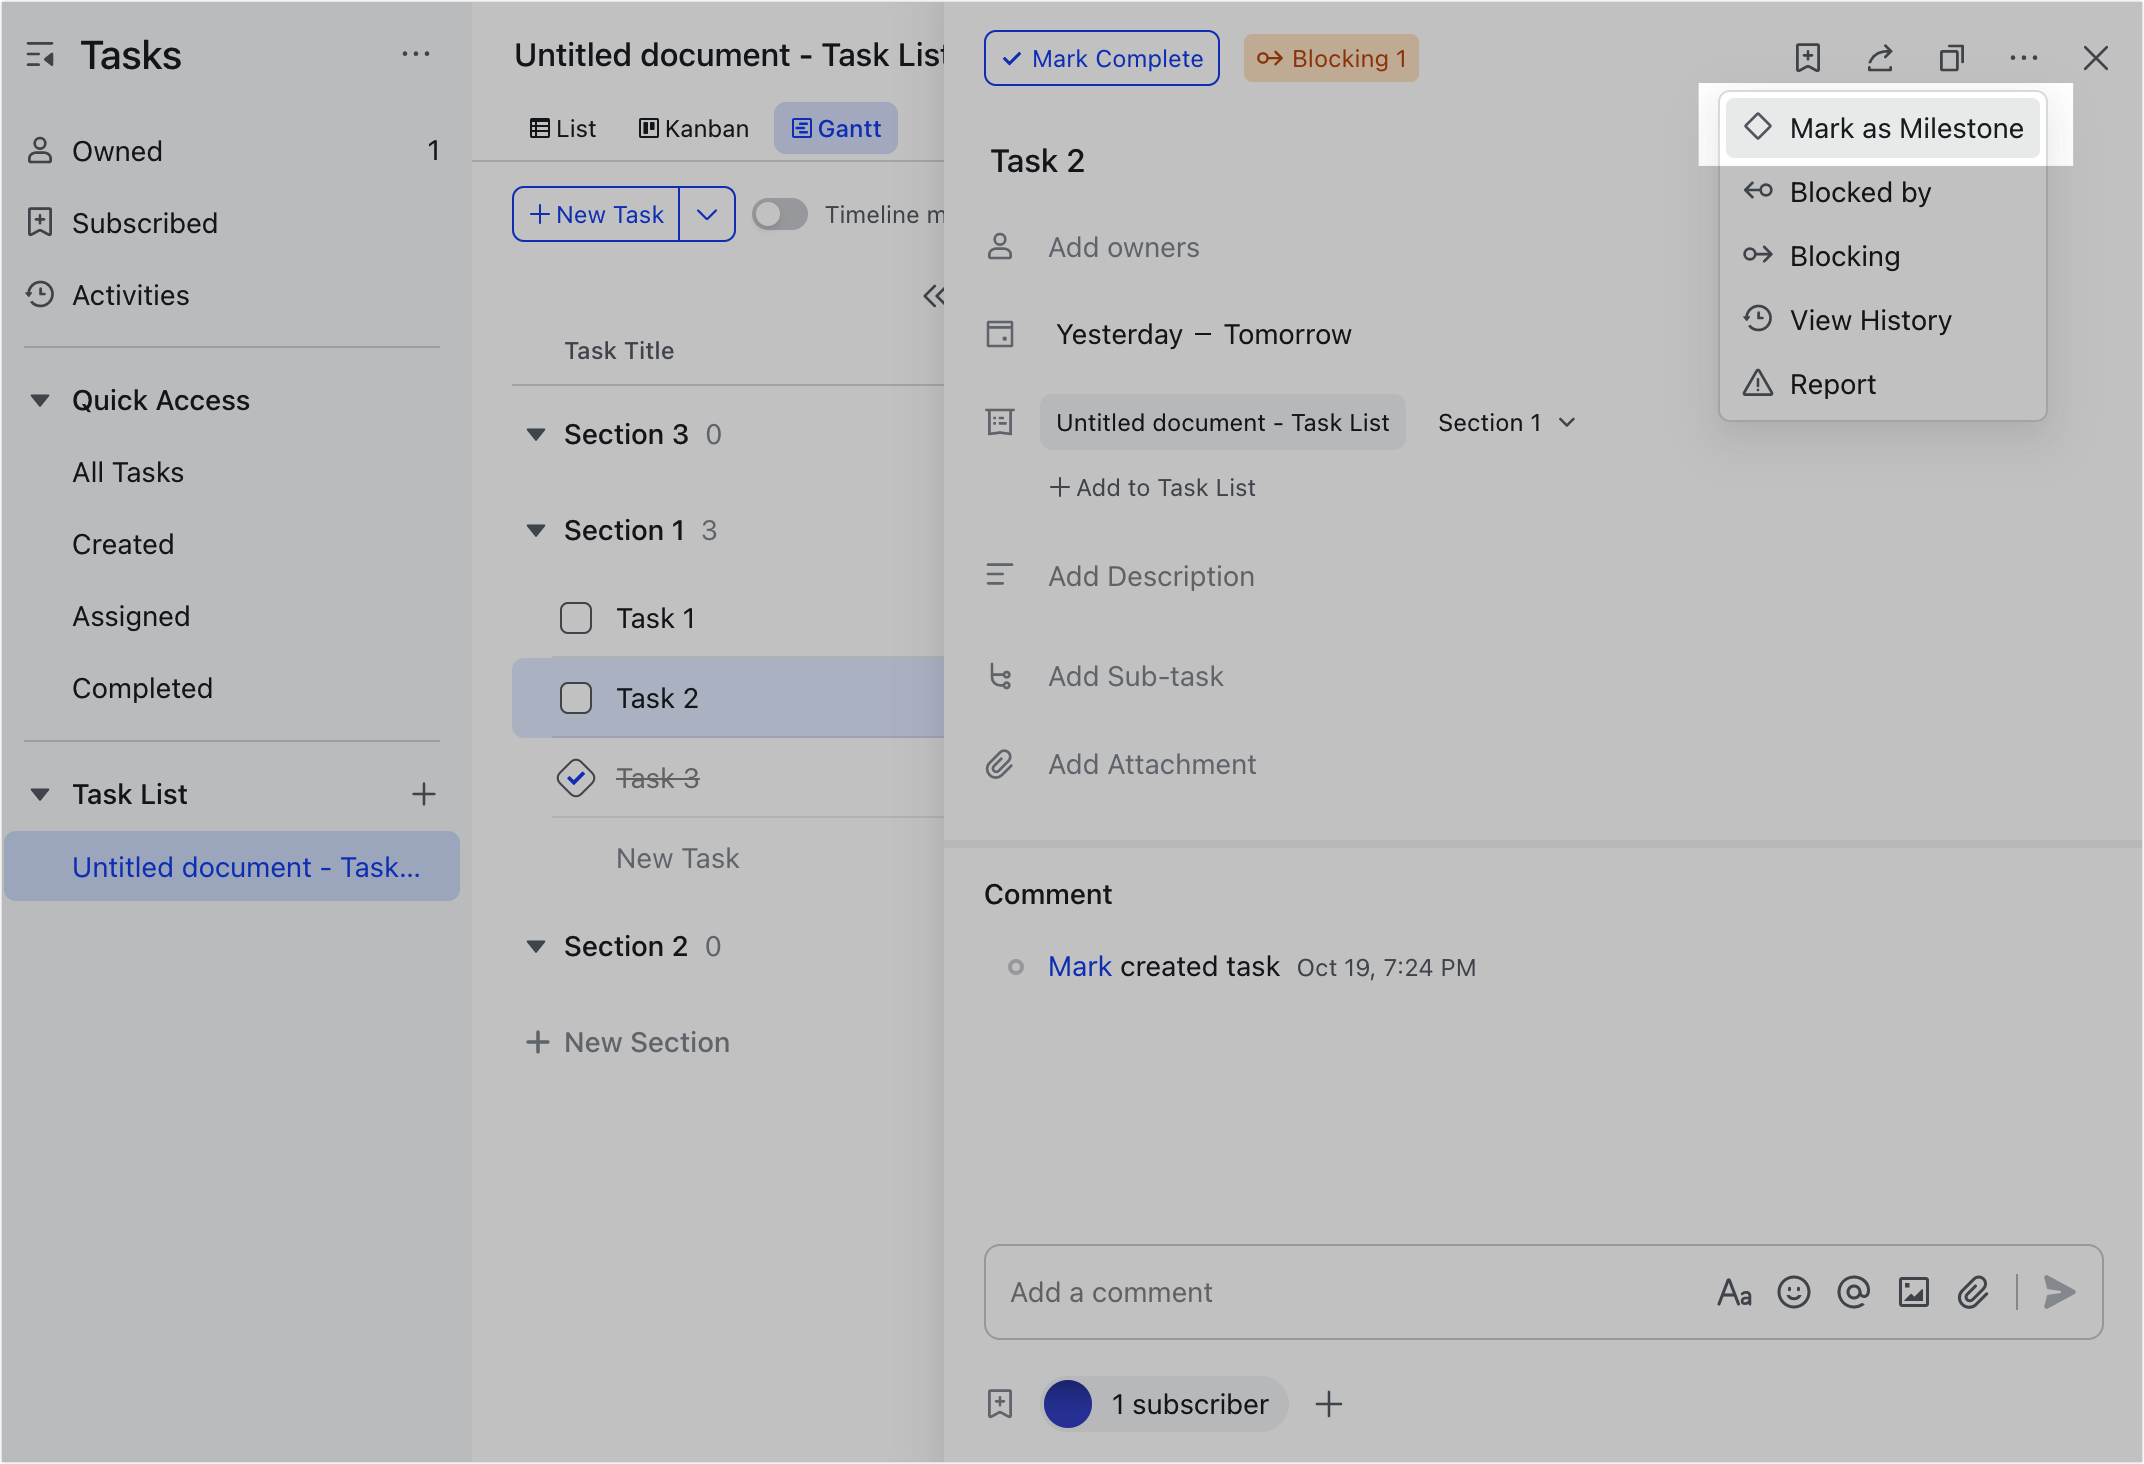
Task: Bookmark Task 2 with the bookmark icon
Action: [x=1808, y=58]
